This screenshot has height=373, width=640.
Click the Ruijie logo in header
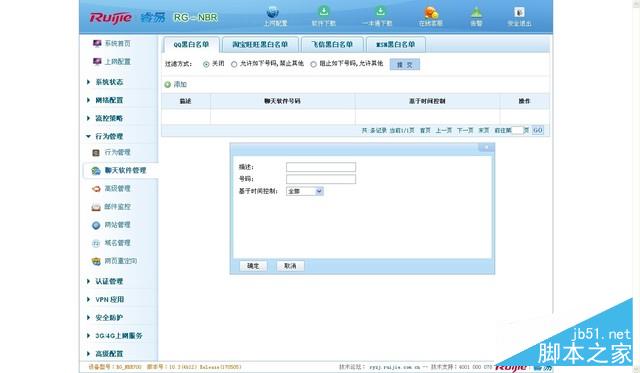point(111,18)
